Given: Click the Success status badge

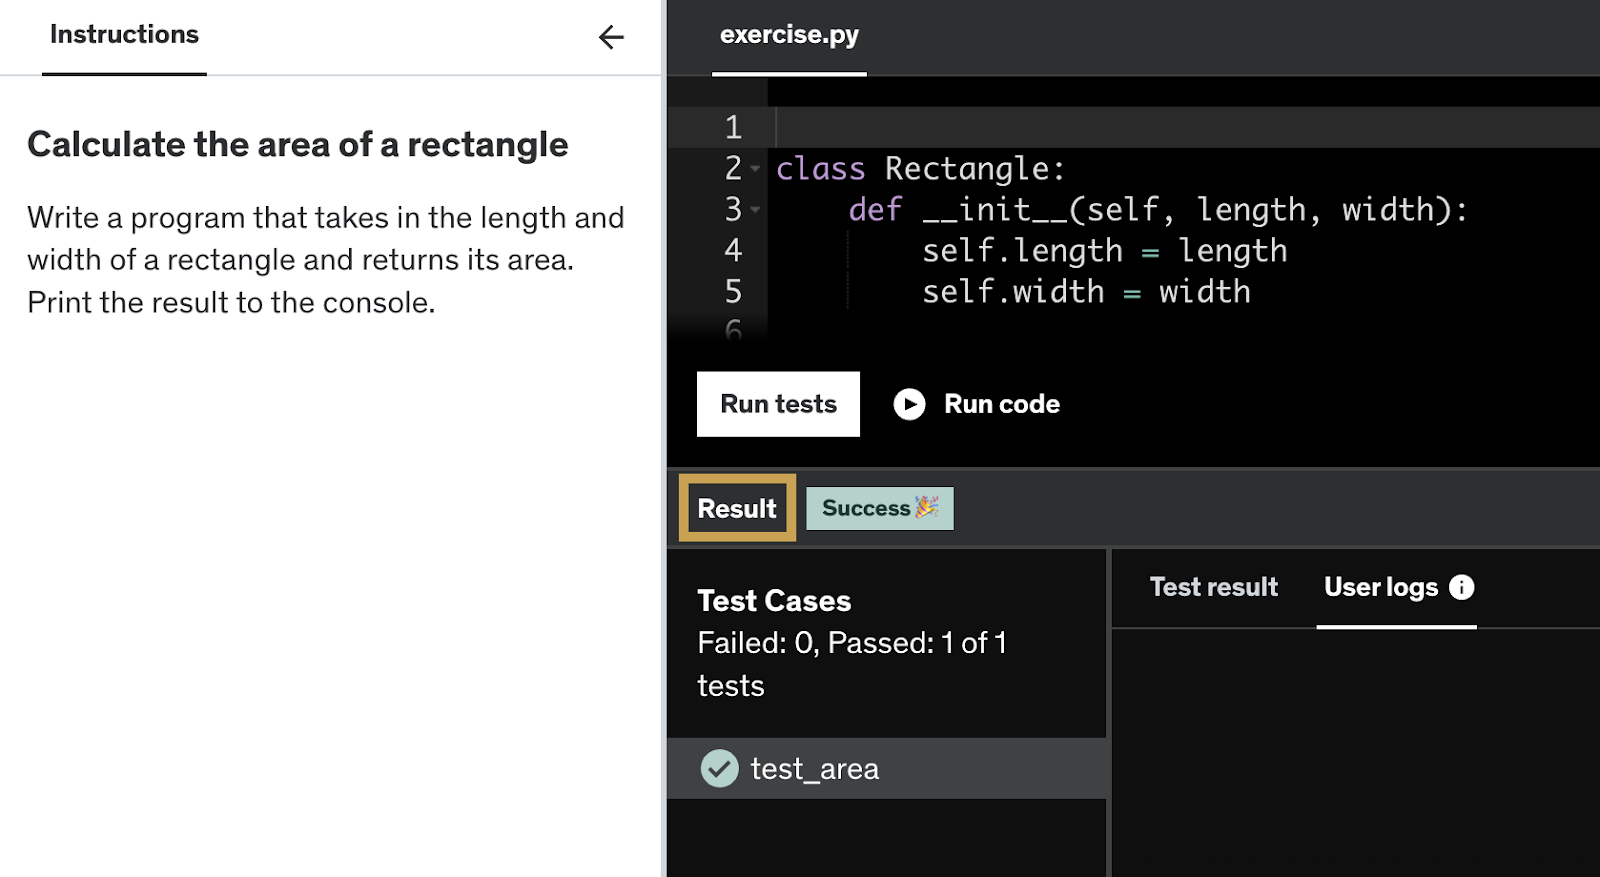Looking at the screenshot, I should (866, 508).
